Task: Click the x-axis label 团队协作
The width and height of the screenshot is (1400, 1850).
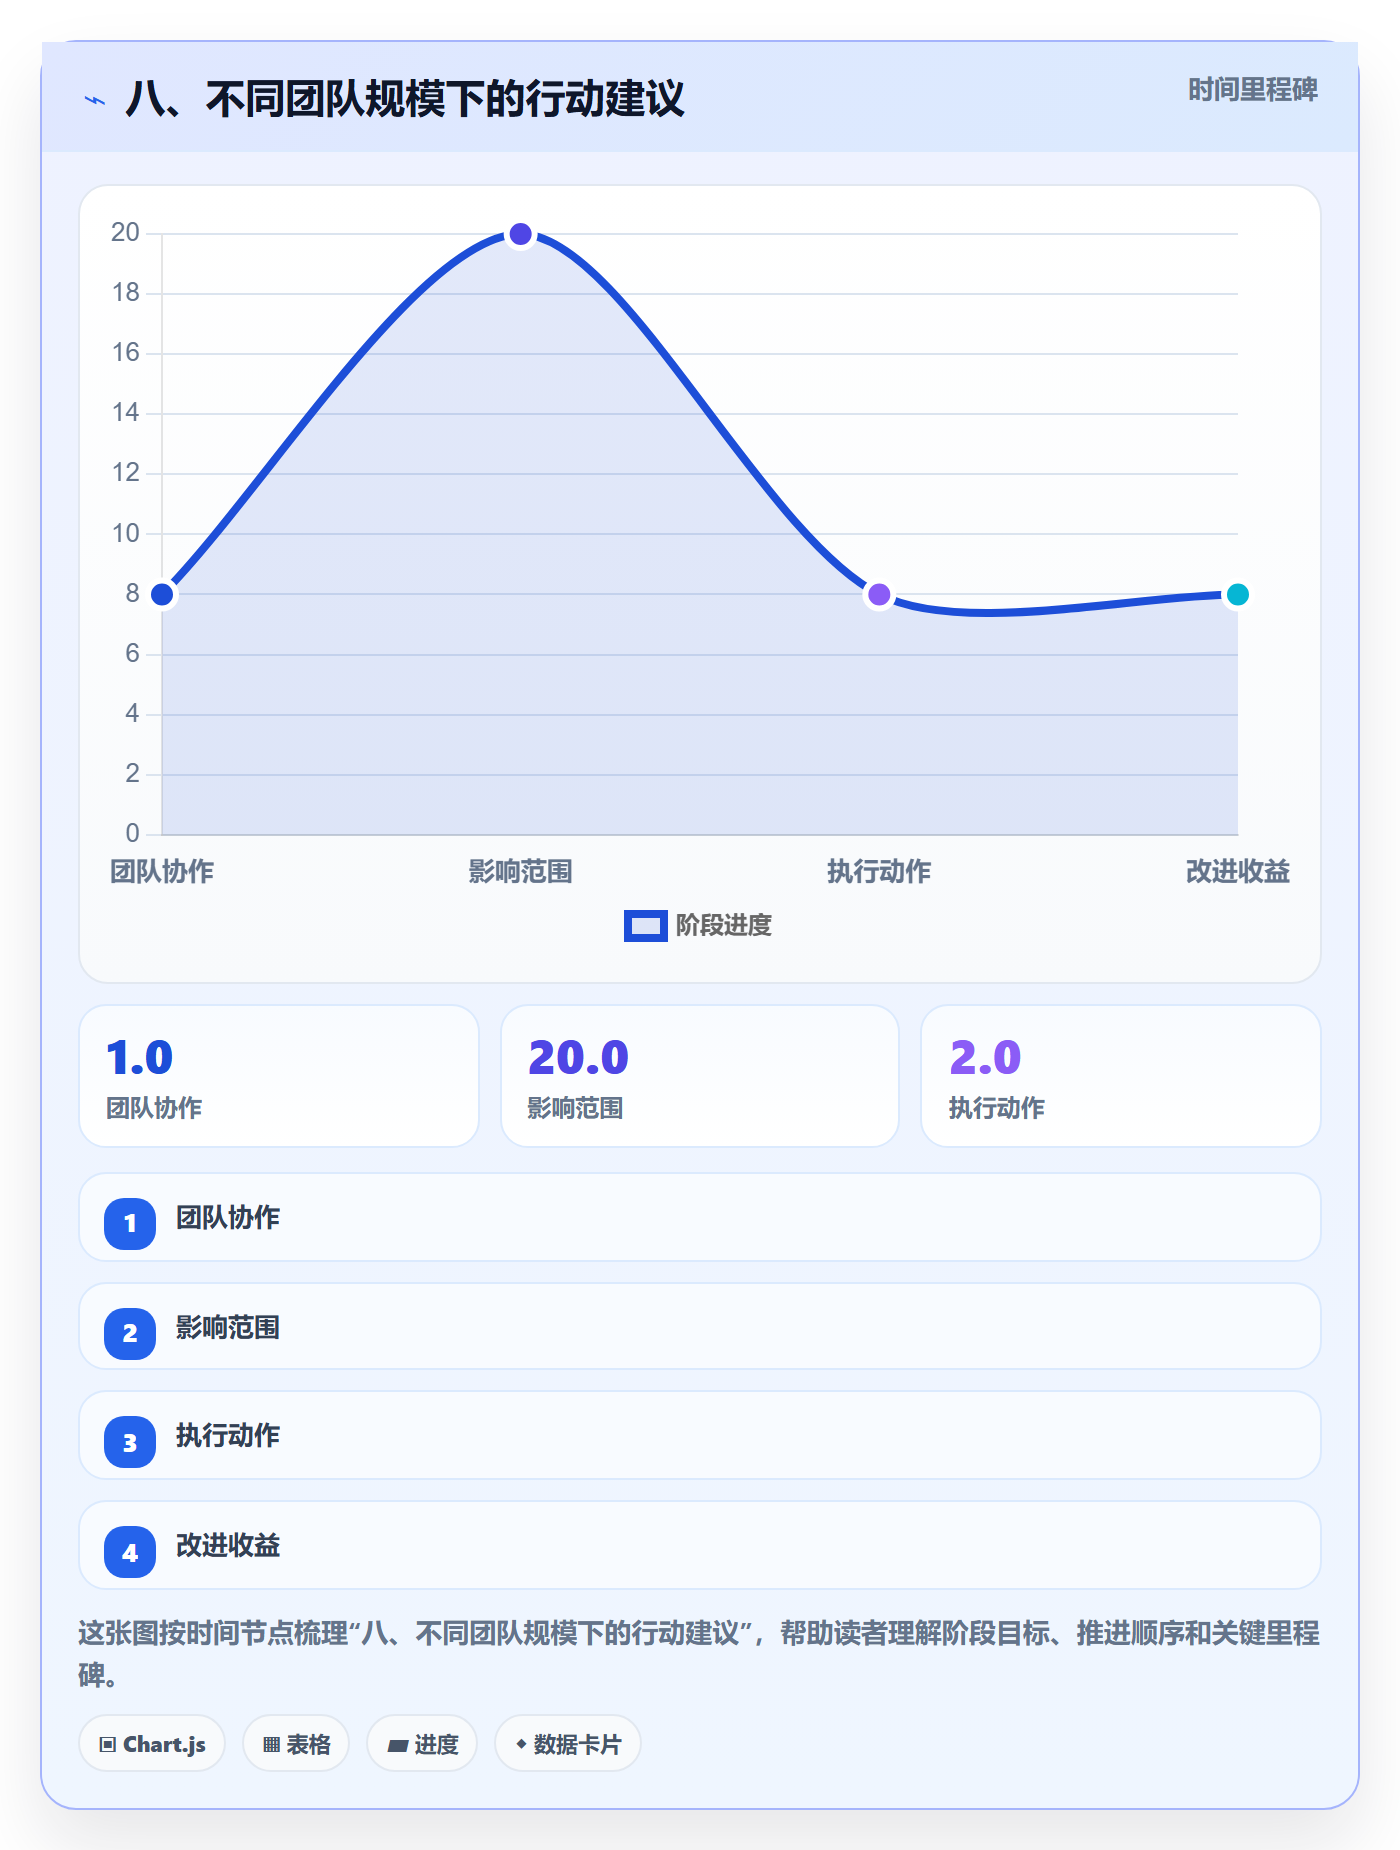Action: click(x=162, y=872)
